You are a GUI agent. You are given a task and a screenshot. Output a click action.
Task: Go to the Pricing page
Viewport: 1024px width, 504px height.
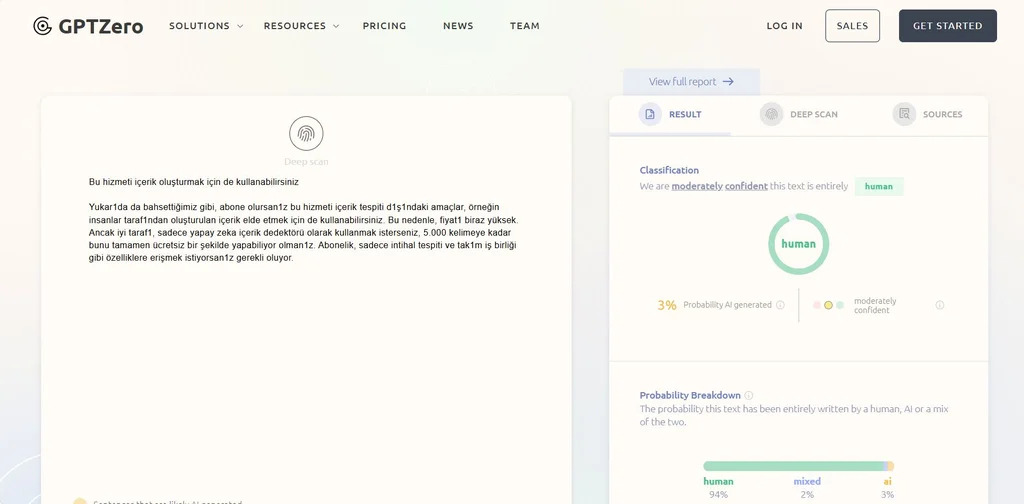(385, 26)
